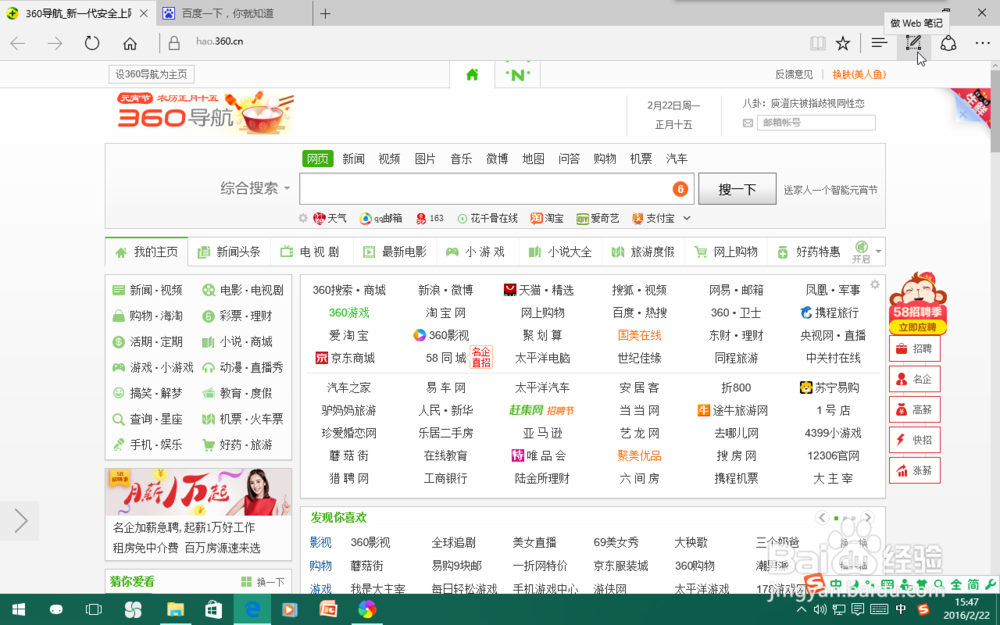Expand the 综合搜索 dropdown
The image size is (1000, 625).
pos(287,188)
